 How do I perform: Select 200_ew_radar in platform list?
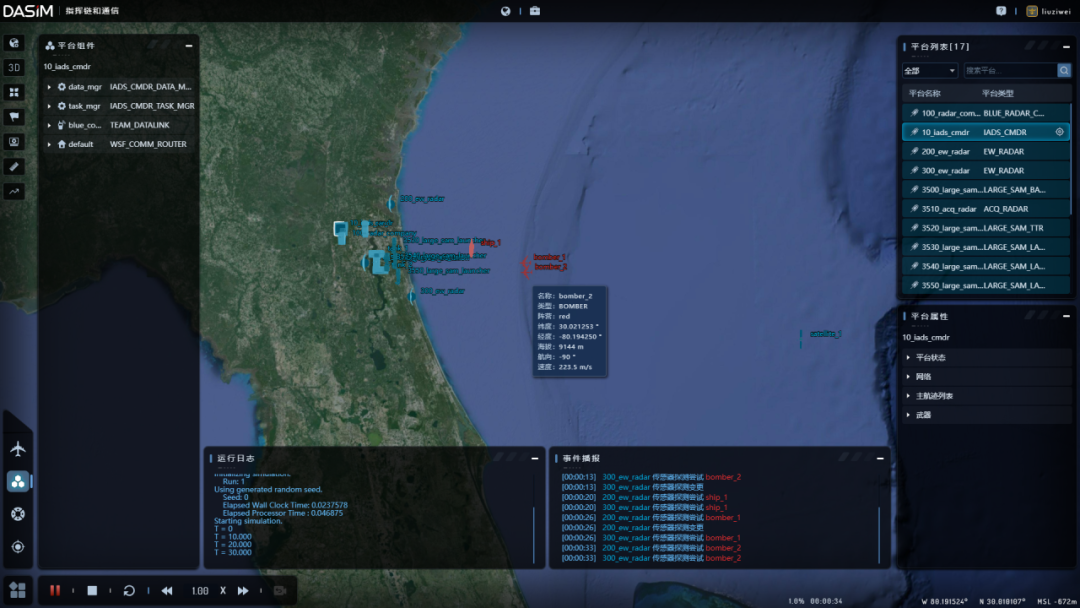pos(986,151)
